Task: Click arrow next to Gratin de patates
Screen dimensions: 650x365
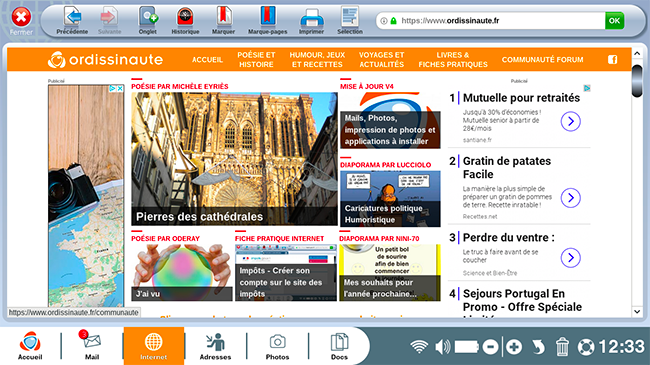Action: (x=570, y=197)
